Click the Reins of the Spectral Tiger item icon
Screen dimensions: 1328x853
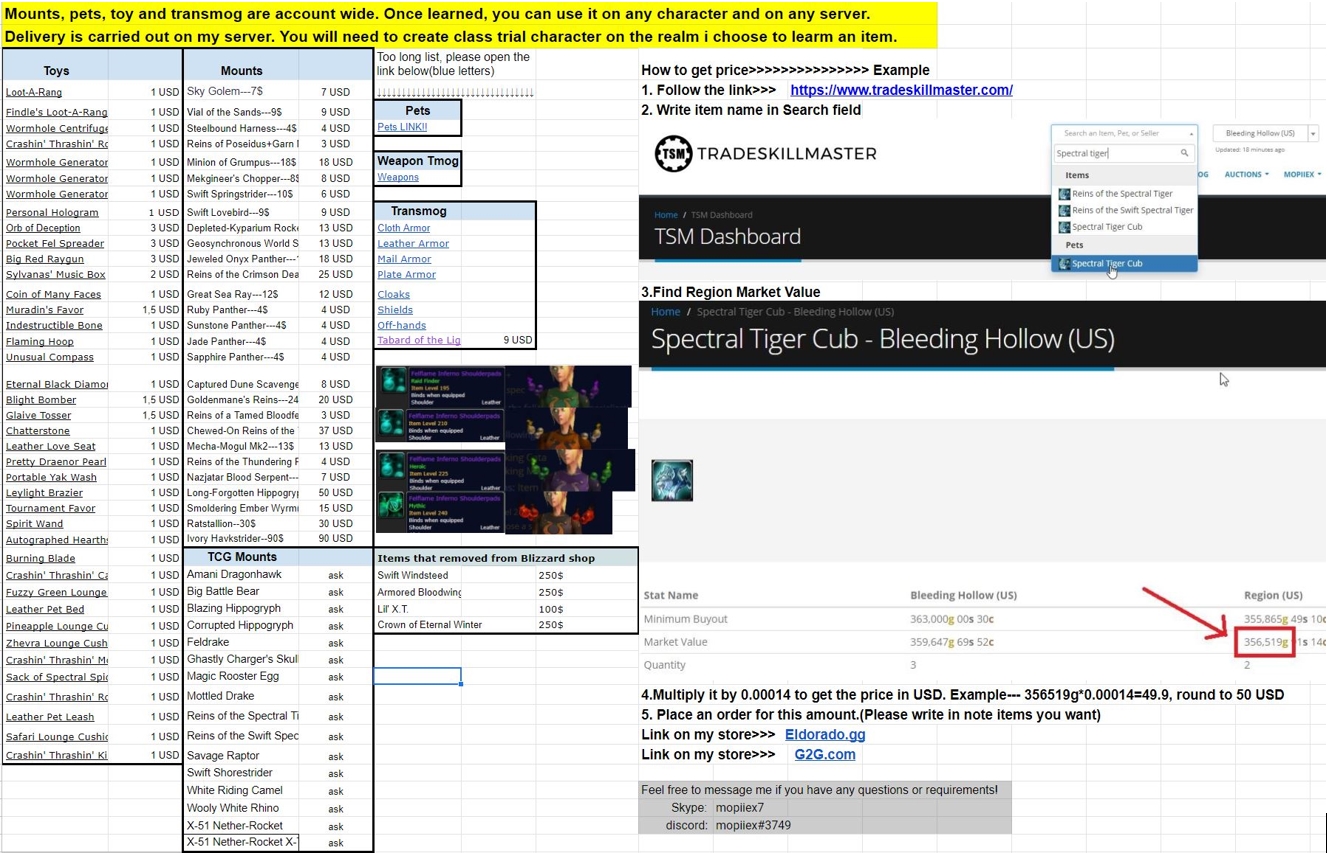click(x=1064, y=194)
